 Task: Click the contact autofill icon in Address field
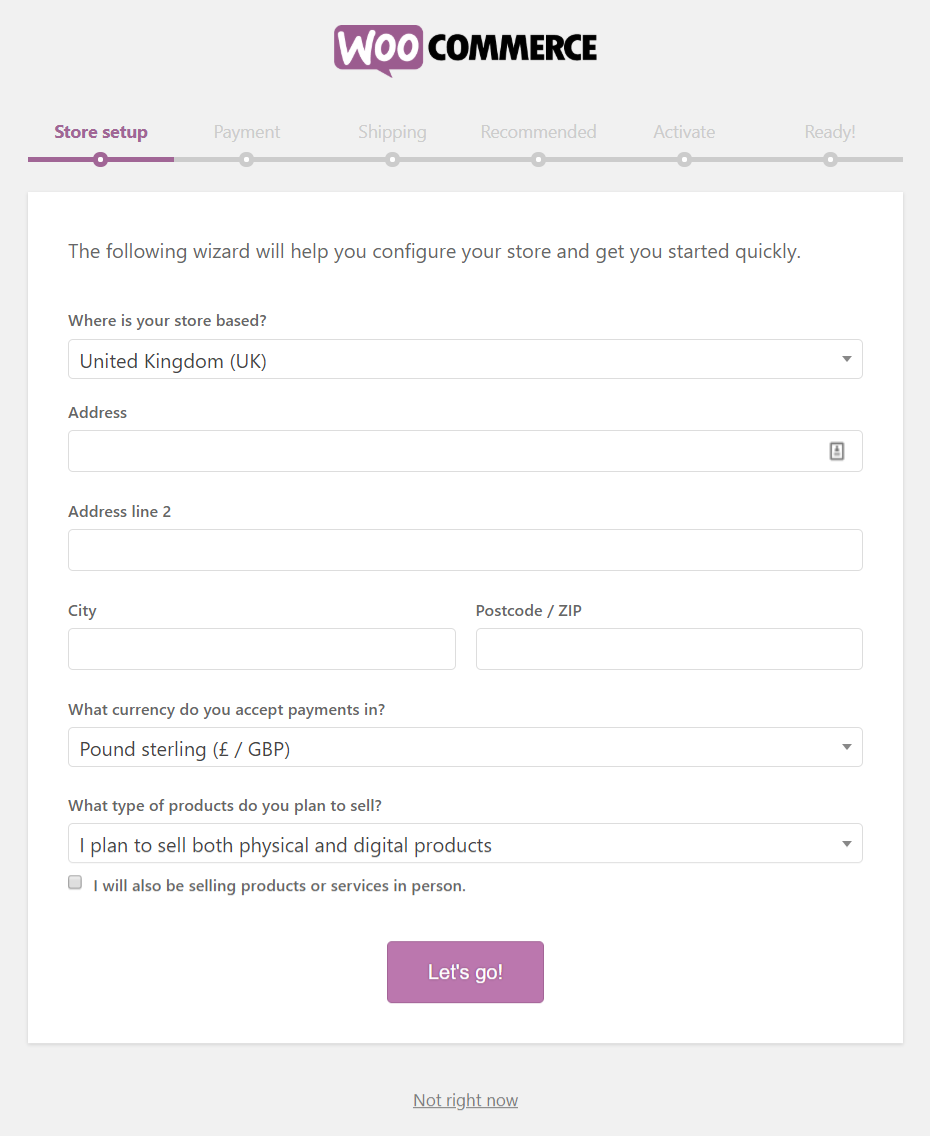[x=837, y=451]
